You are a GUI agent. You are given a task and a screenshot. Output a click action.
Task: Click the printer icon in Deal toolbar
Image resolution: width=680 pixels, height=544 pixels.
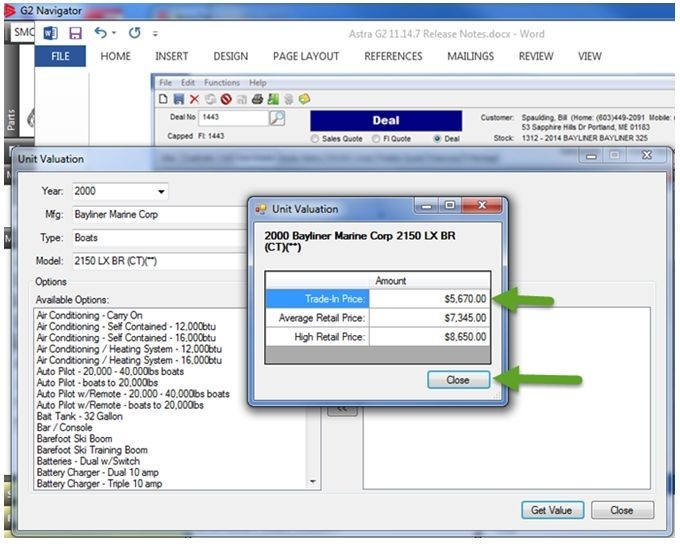point(257,99)
